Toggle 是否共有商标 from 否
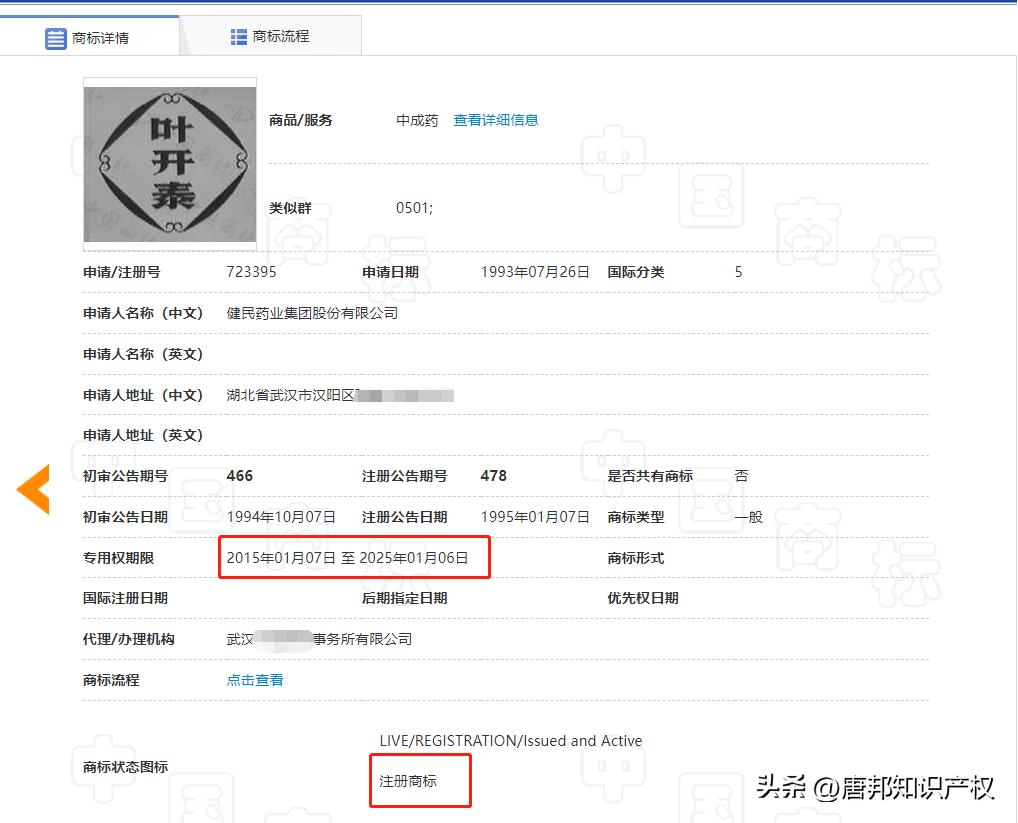This screenshot has height=823, width=1018. coord(740,476)
